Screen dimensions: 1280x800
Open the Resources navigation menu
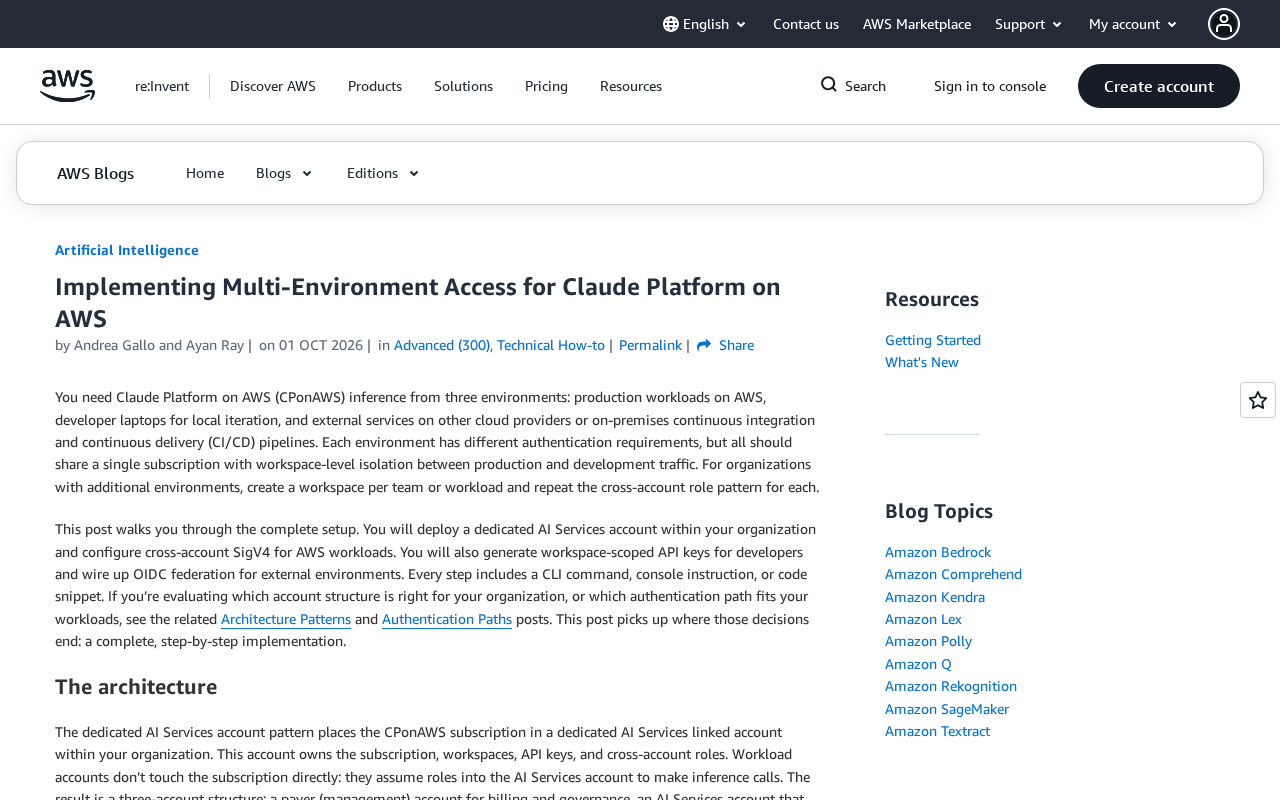(631, 86)
